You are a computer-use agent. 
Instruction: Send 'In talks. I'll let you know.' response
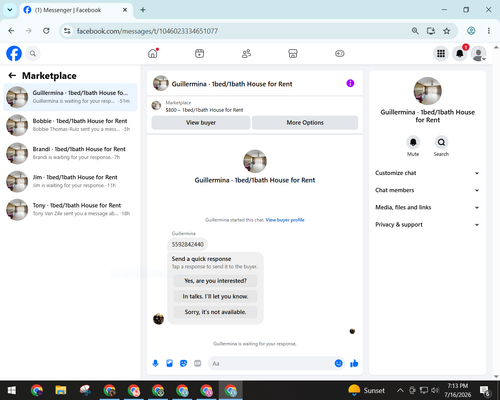click(x=215, y=296)
